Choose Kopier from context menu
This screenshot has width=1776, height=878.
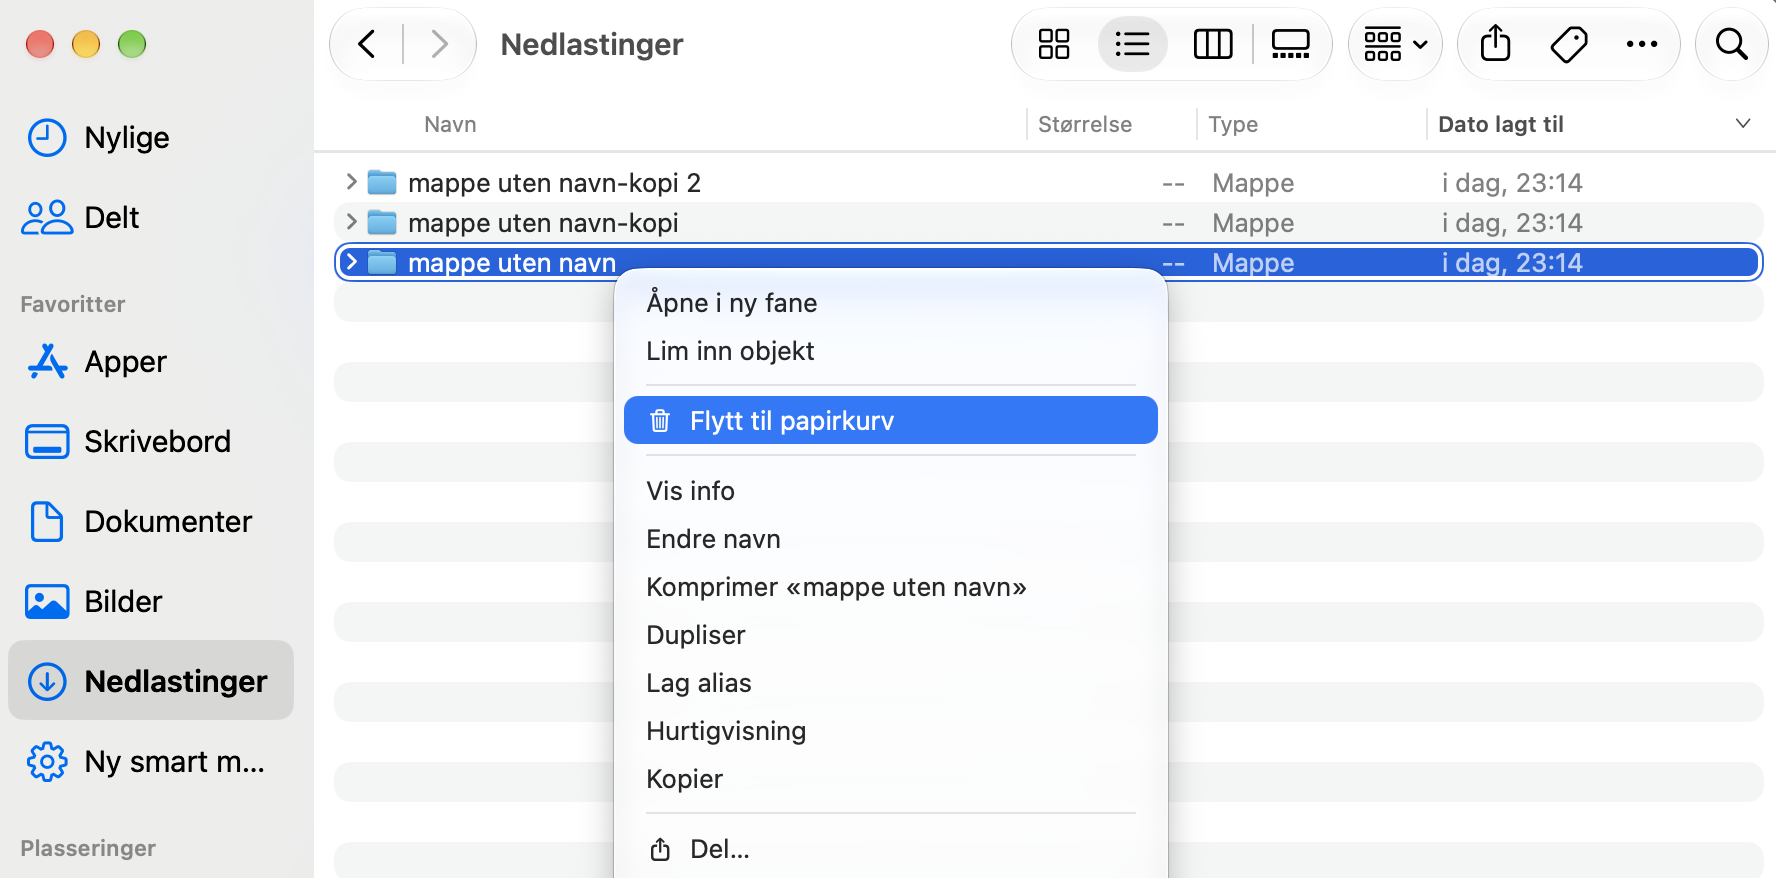pyautogui.click(x=890, y=779)
